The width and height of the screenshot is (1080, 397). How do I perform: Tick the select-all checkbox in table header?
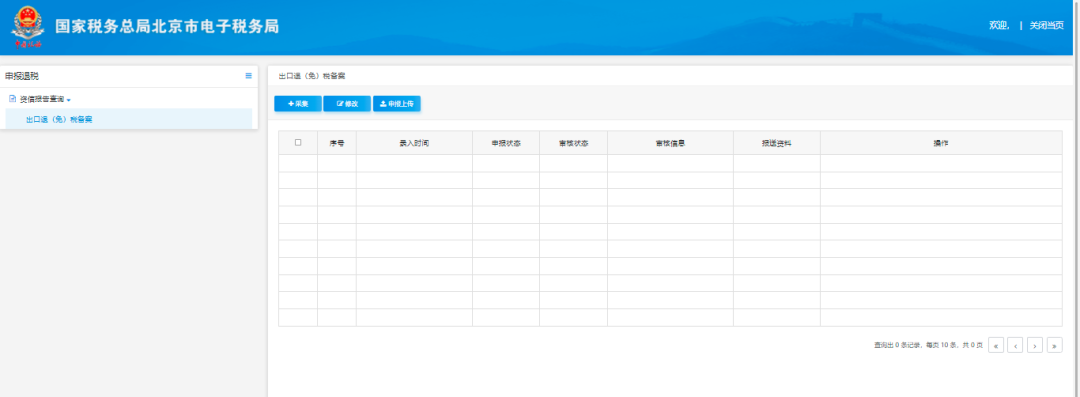pyautogui.click(x=298, y=143)
